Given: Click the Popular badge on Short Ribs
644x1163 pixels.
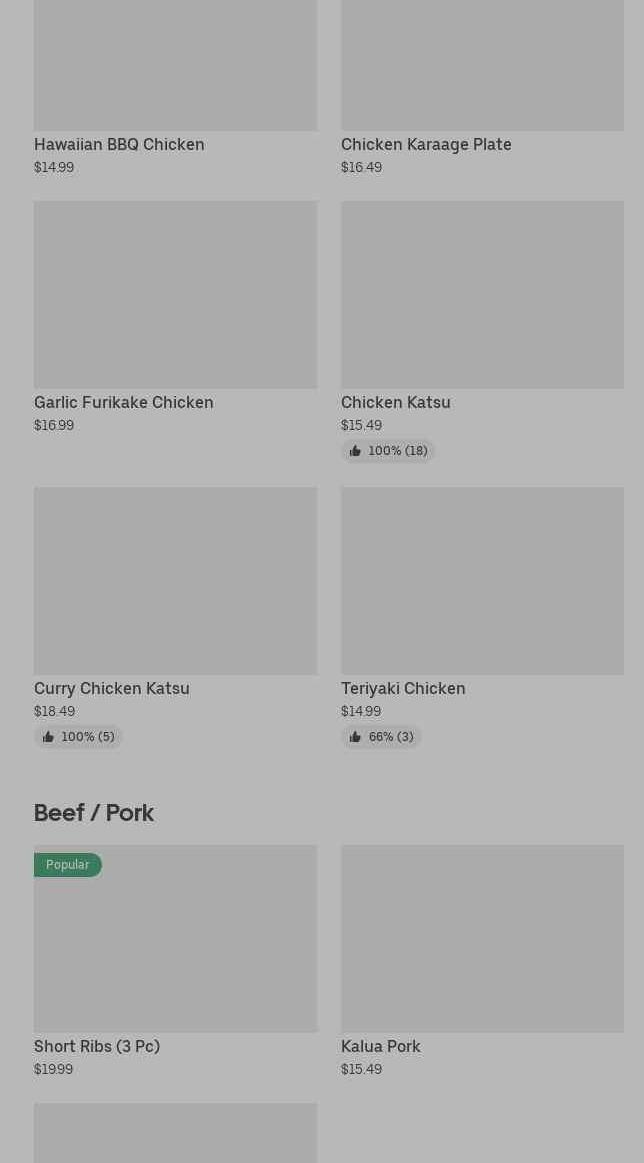Looking at the screenshot, I should [x=67, y=865].
